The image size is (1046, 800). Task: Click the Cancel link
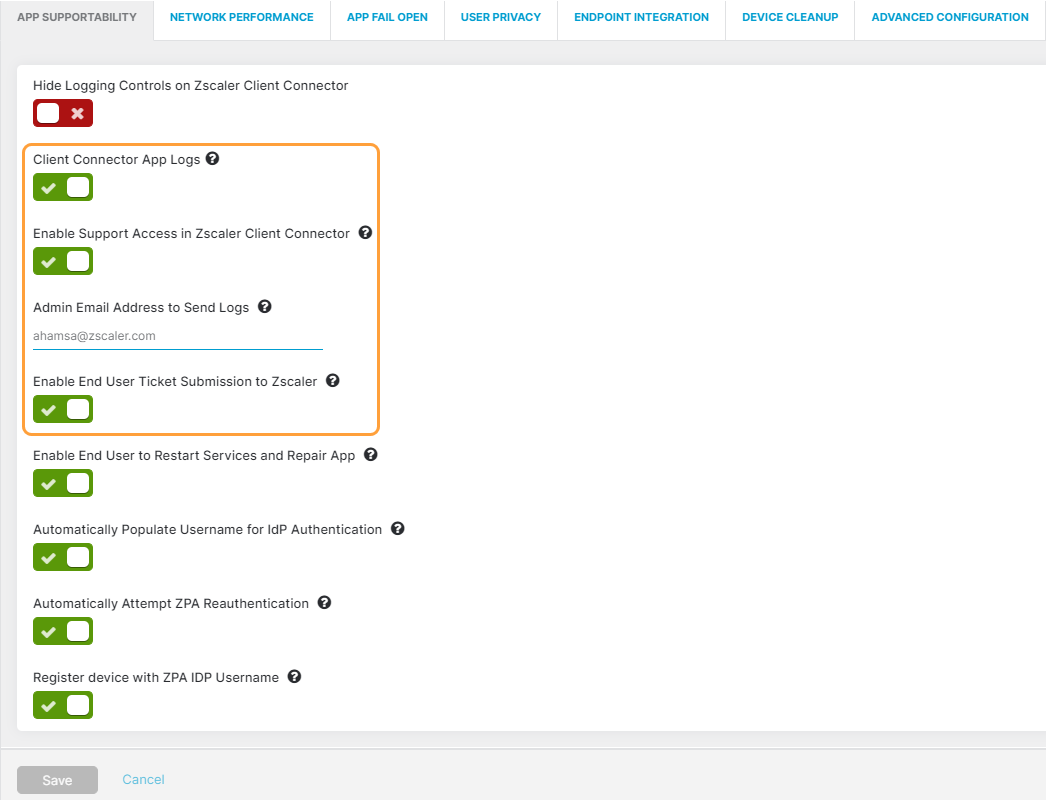143,779
